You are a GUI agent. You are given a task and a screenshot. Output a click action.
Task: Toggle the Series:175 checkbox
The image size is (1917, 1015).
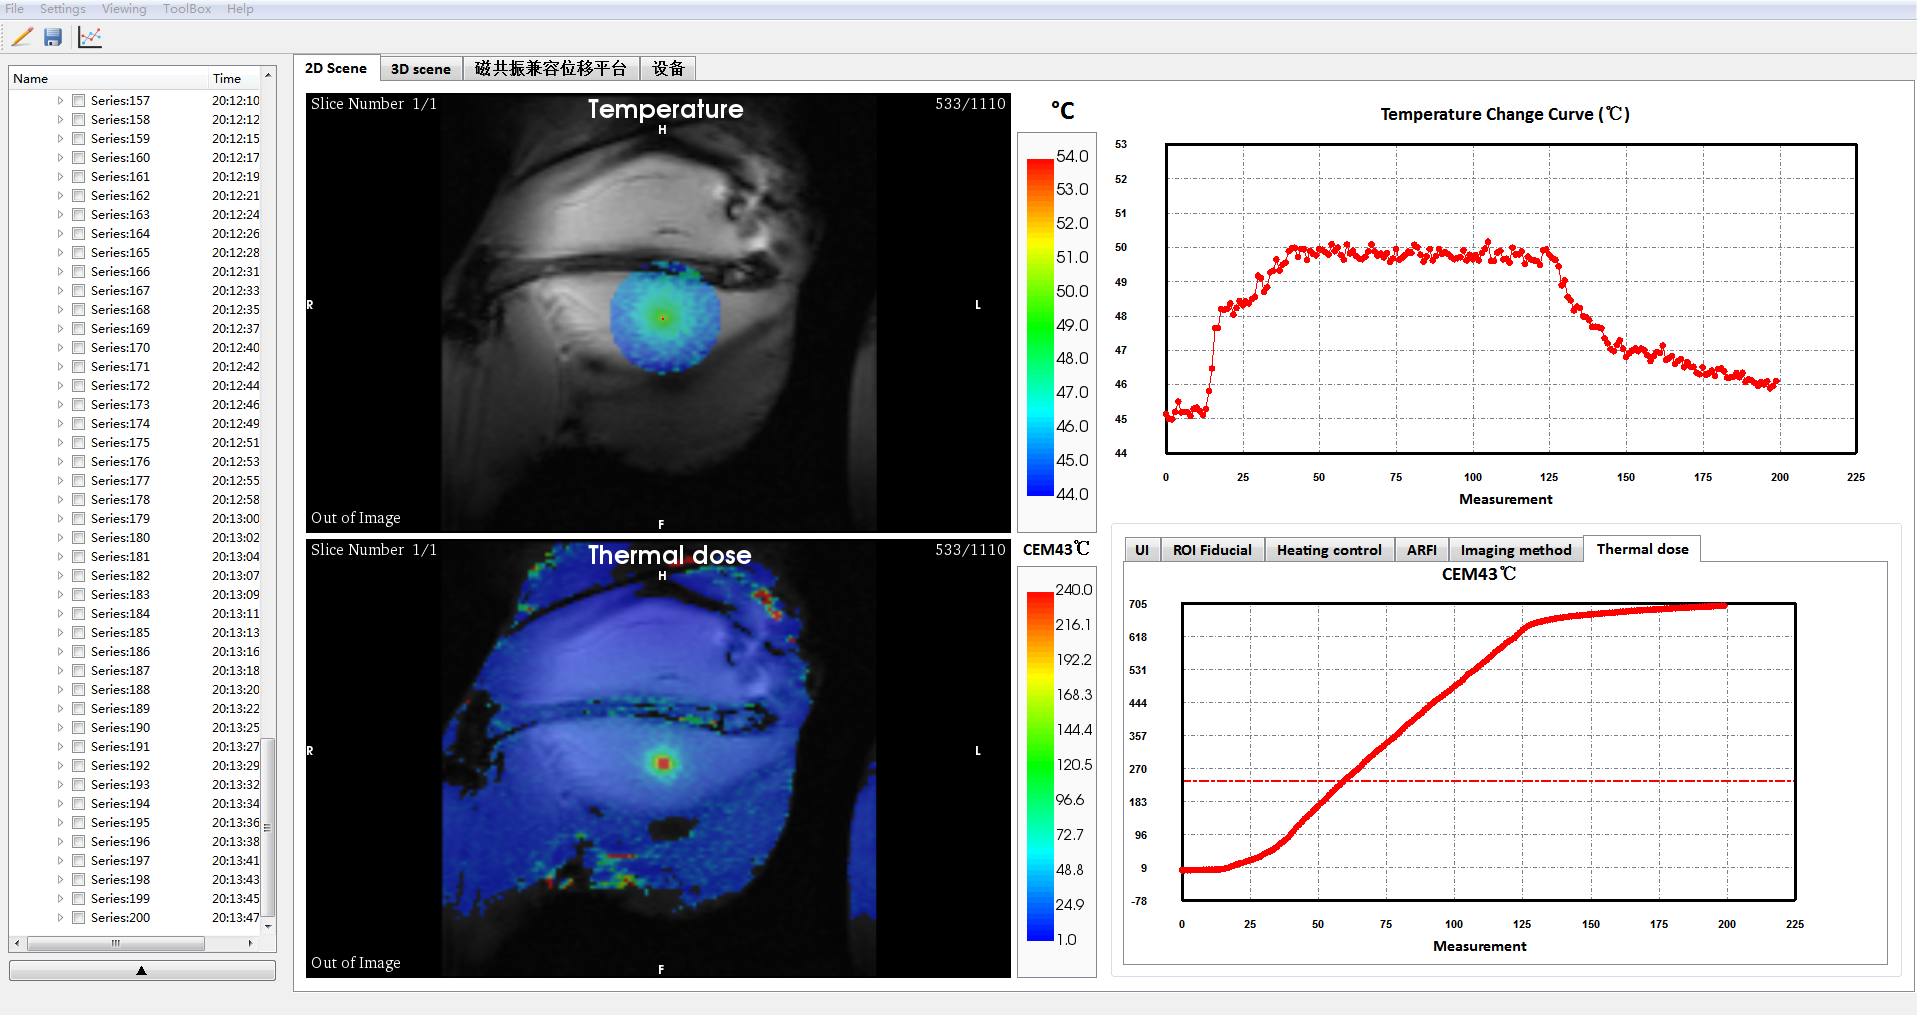78,443
